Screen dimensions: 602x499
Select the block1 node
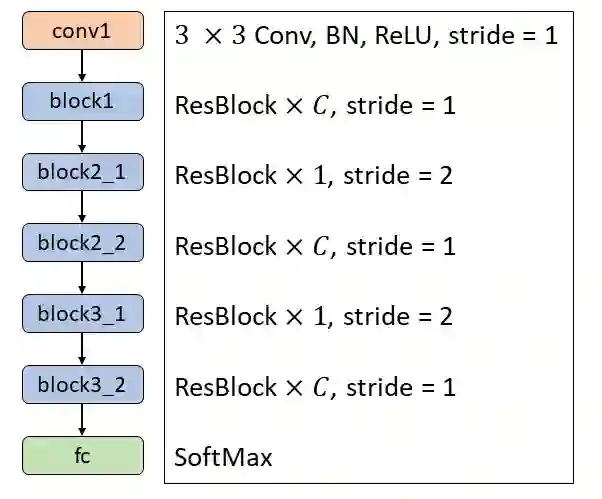click(x=83, y=101)
